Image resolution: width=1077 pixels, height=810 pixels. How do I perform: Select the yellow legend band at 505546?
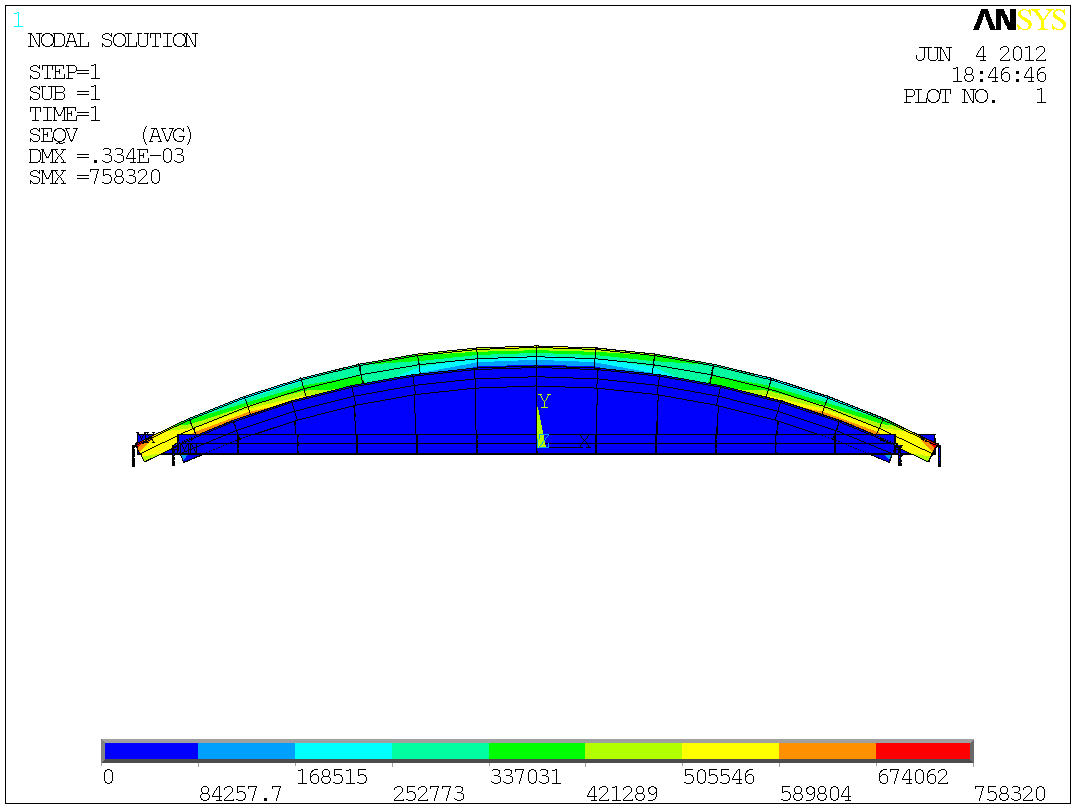coord(730,751)
